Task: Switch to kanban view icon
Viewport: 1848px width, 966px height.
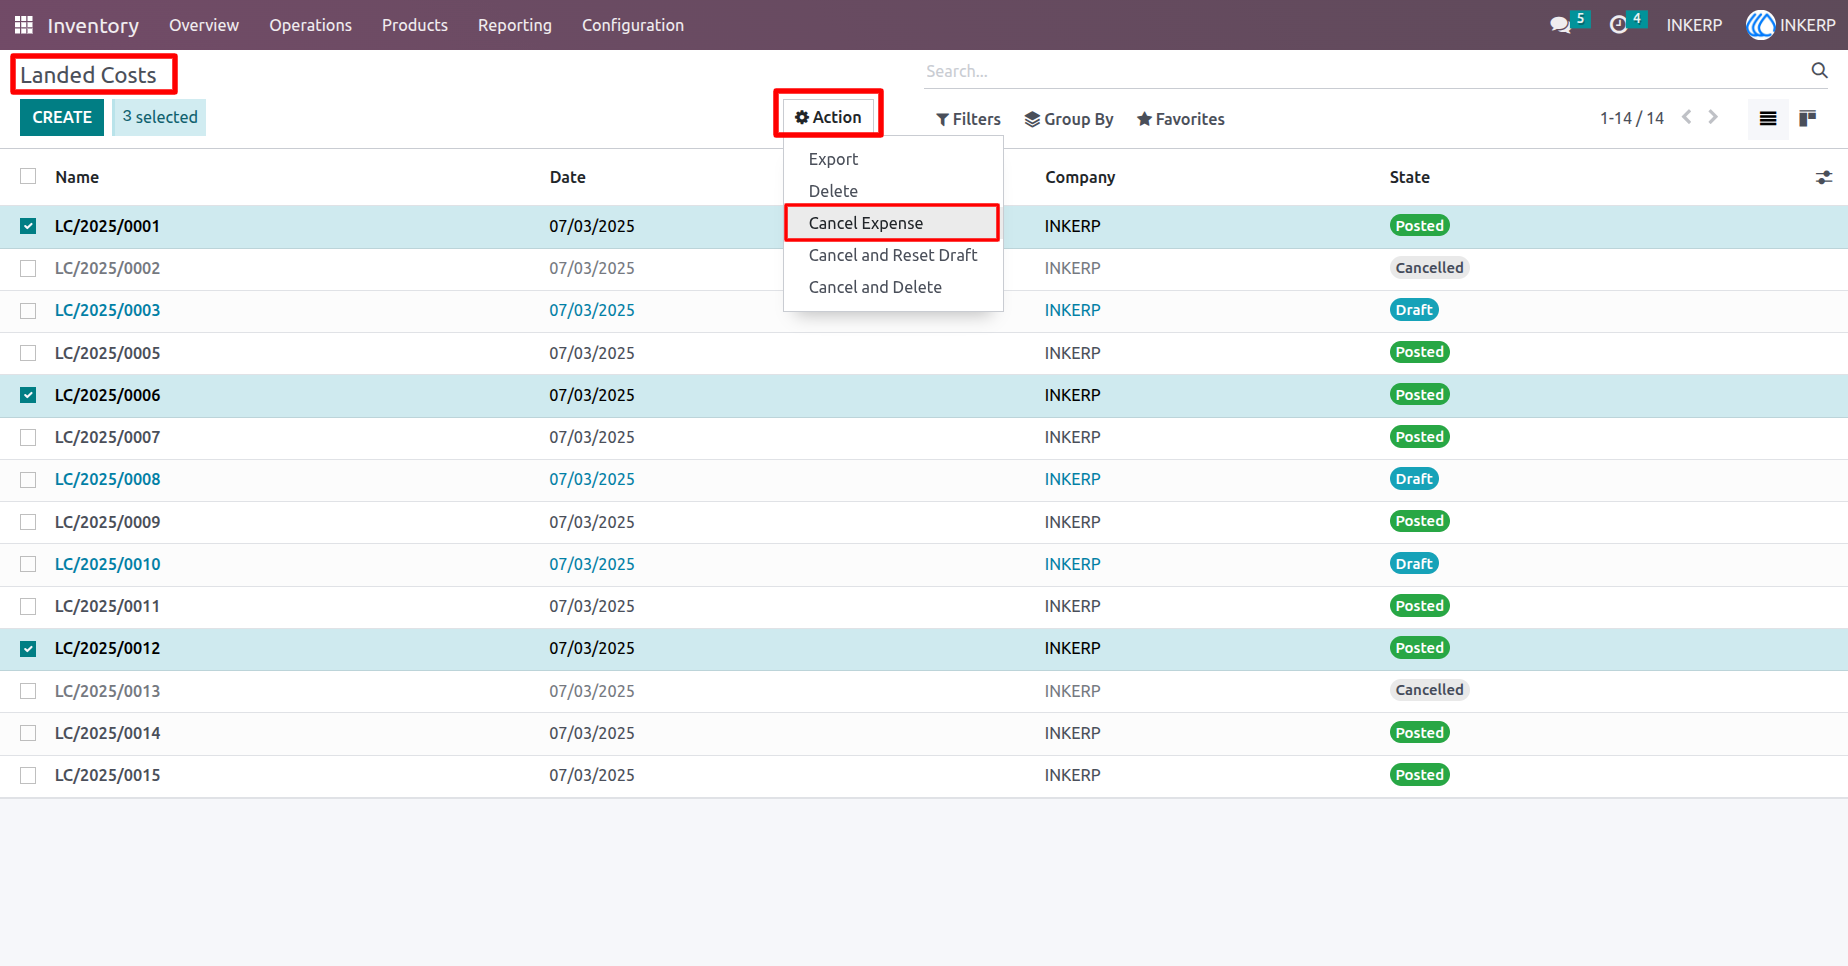Action: (1807, 119)
